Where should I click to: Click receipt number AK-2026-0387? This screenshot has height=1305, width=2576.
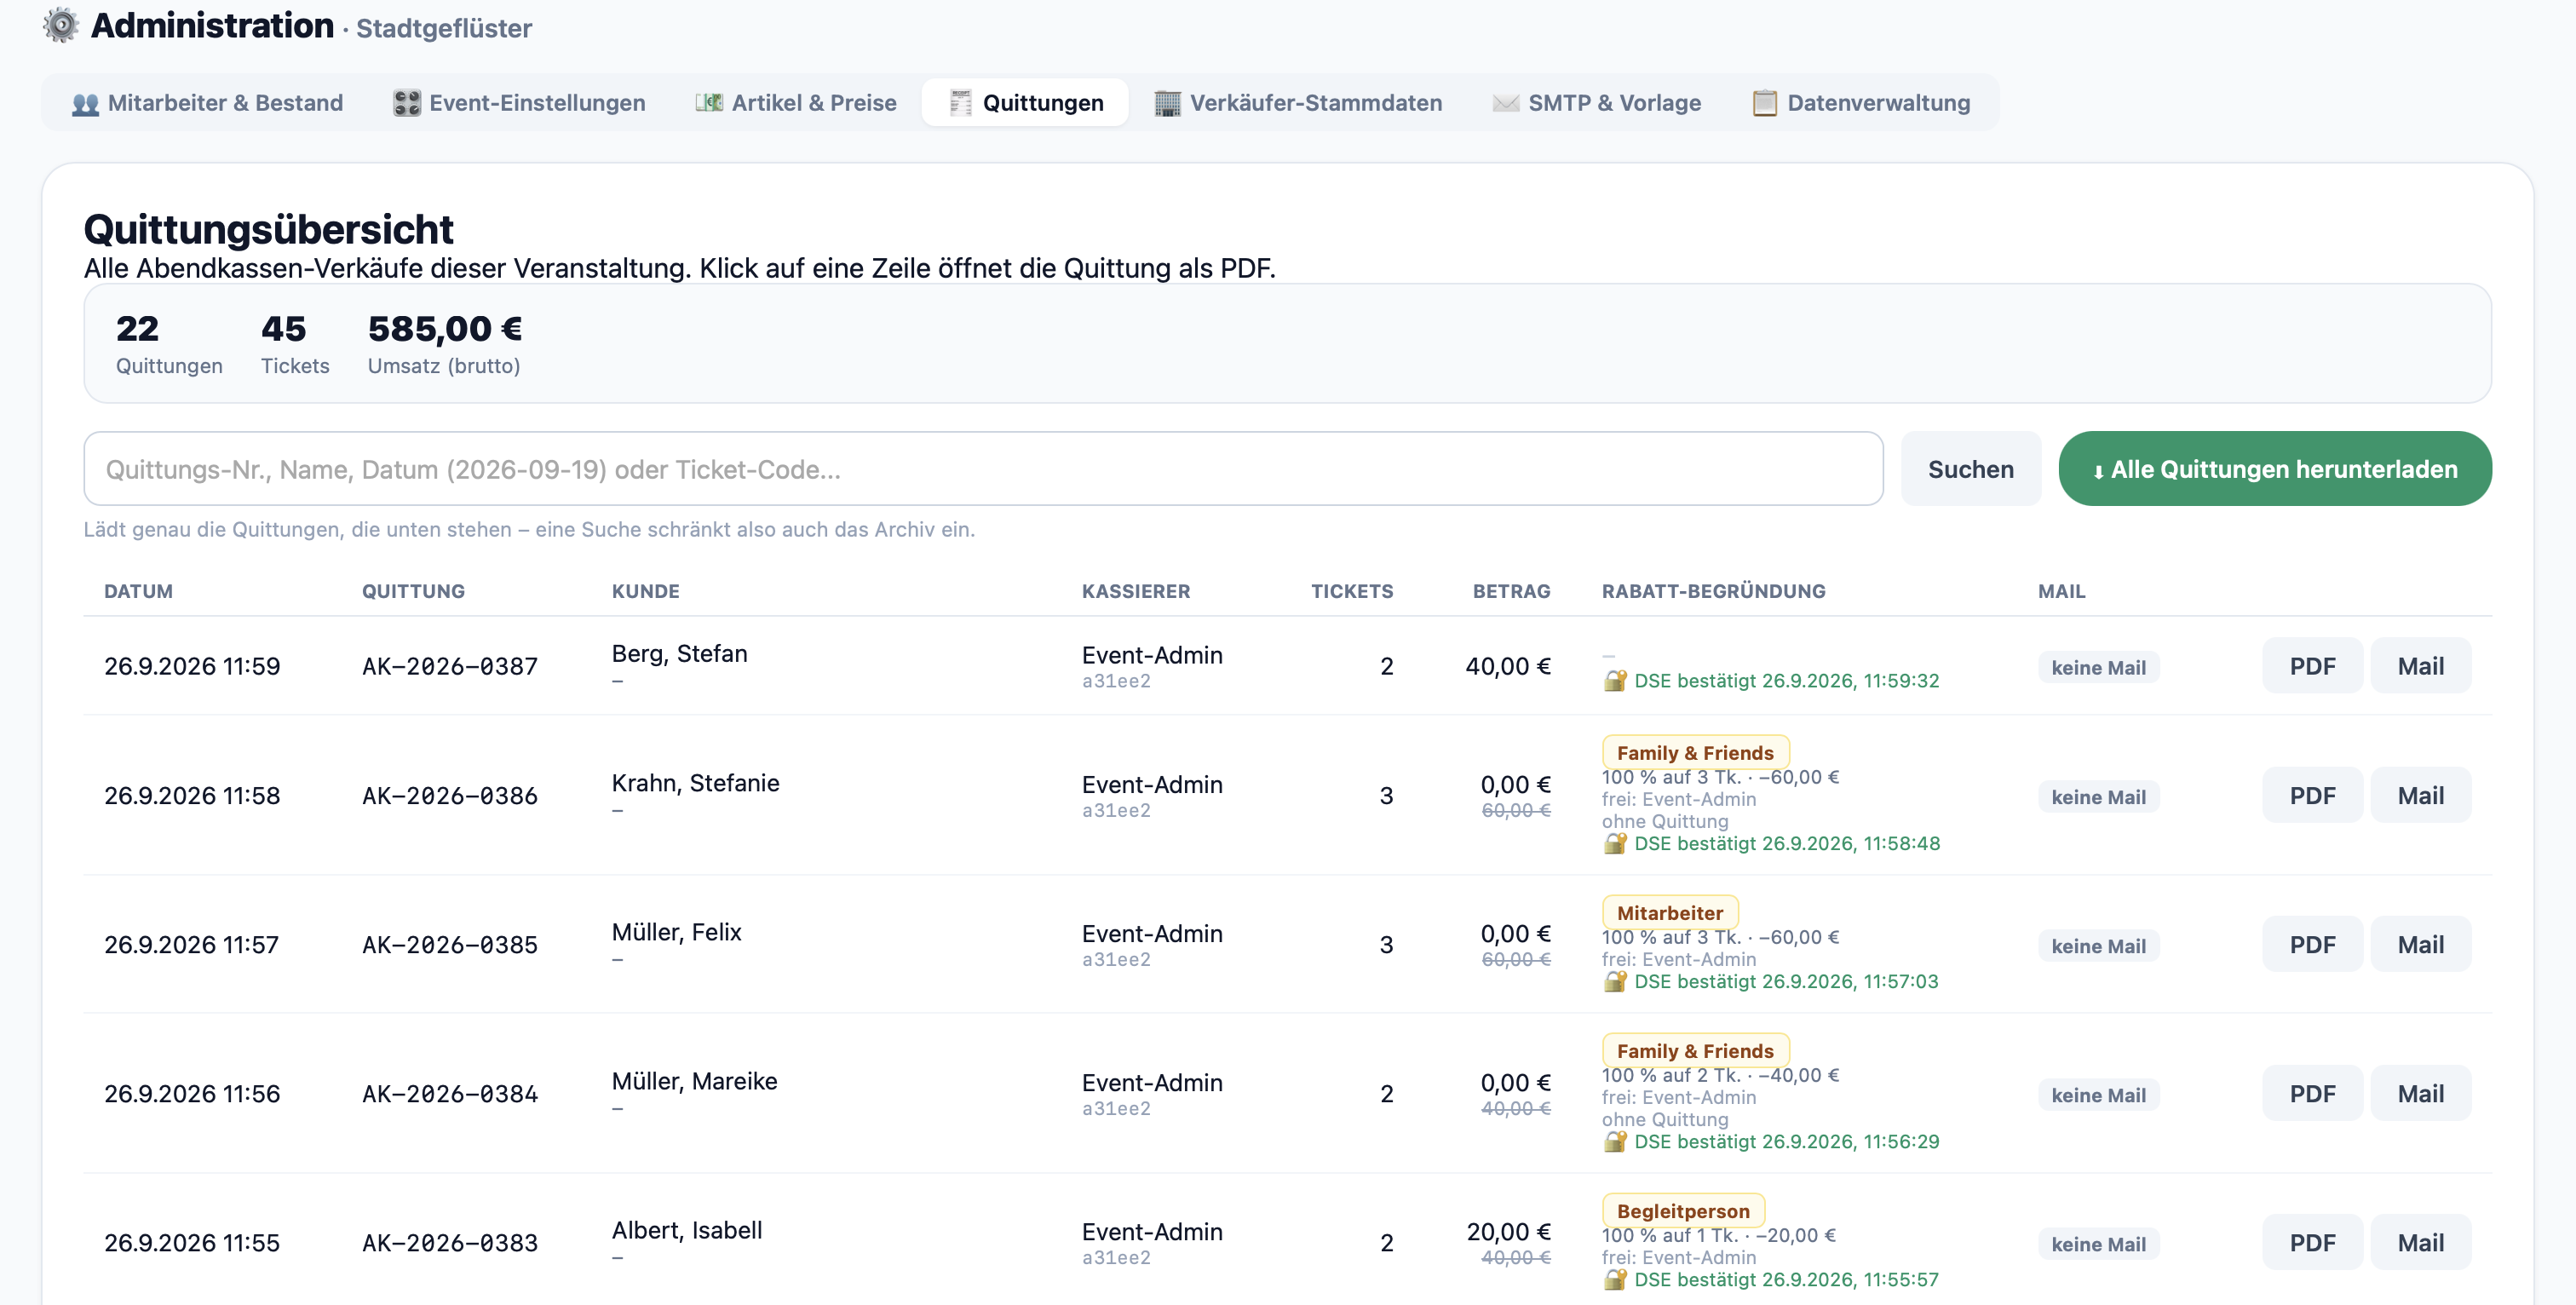point(450,666)
